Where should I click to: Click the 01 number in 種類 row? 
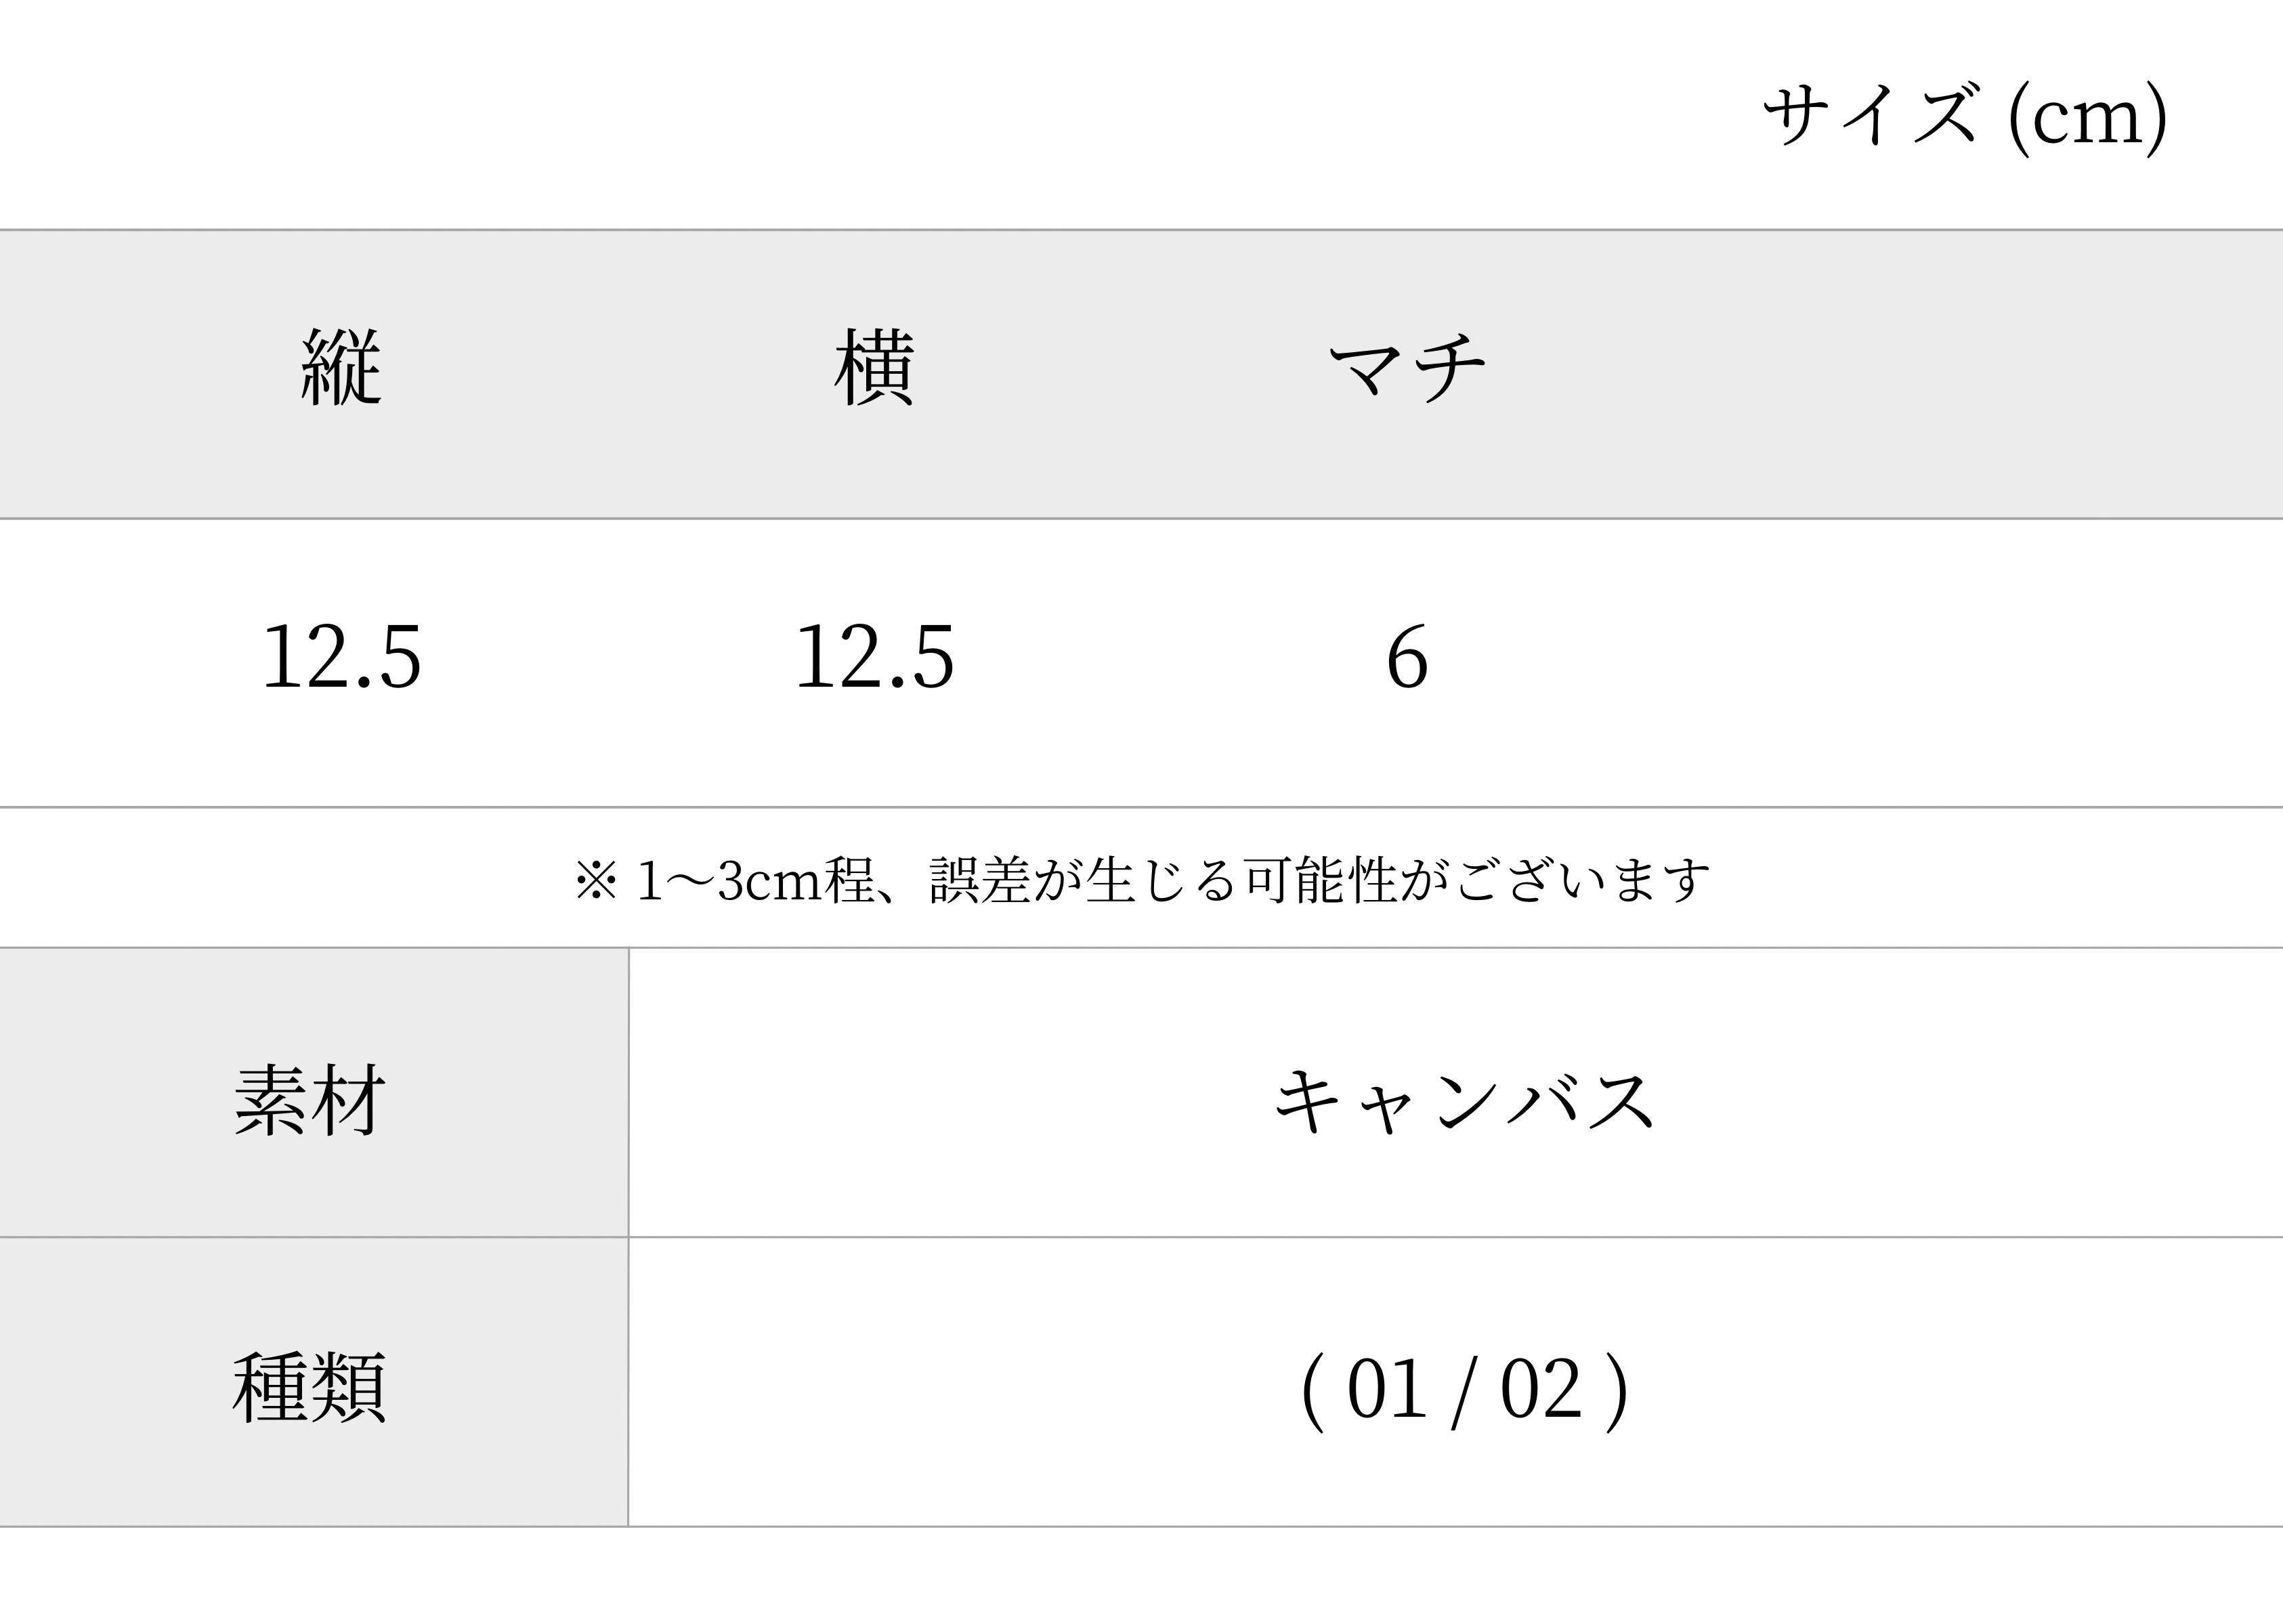(x=1387, y=1389)
